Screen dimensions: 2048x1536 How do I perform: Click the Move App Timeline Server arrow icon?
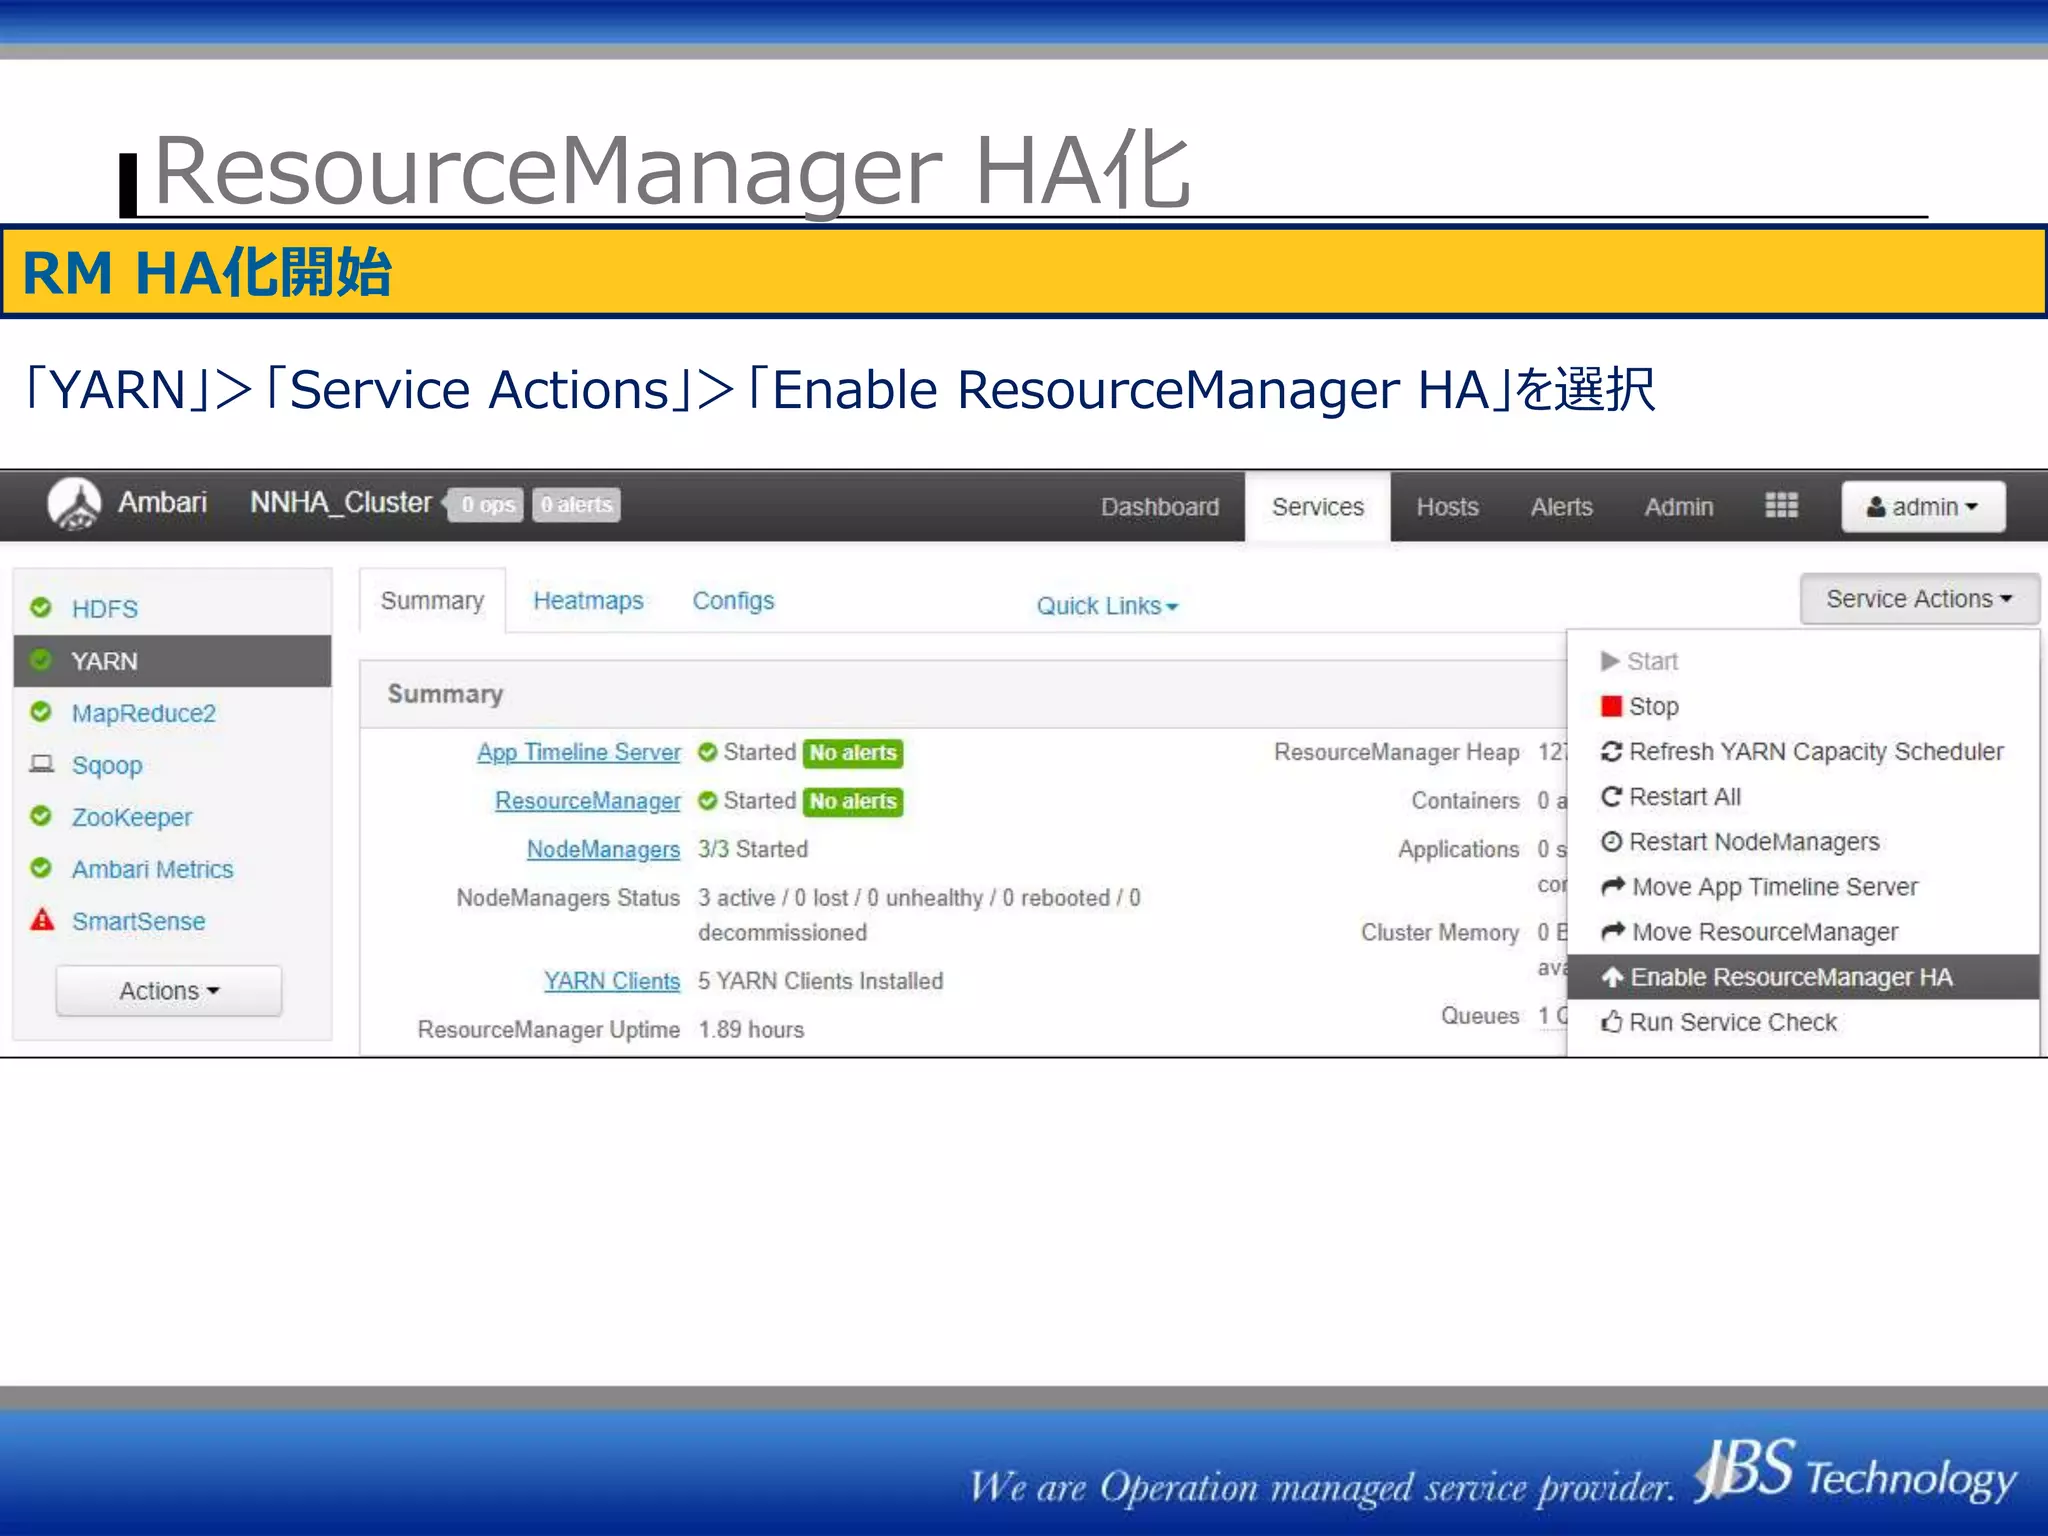click(x=1613, y=886)
